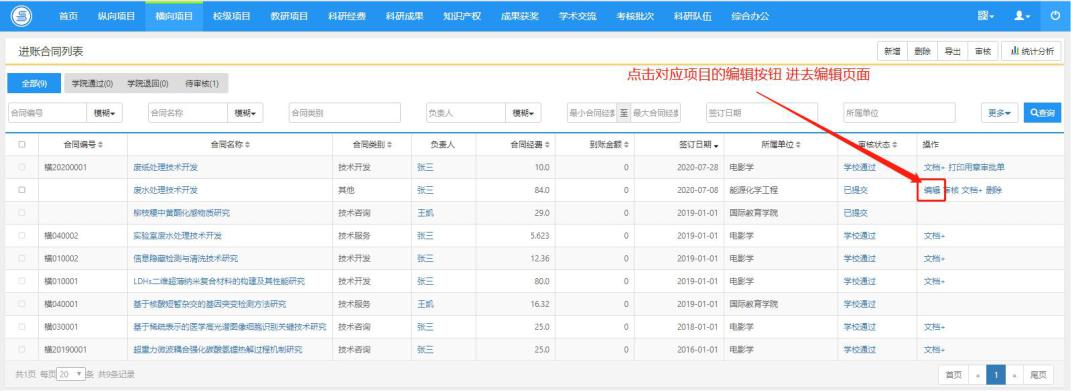
Task: Click the 查询 search icon button
Action: pyautogui.click(x=1042, y=113)
